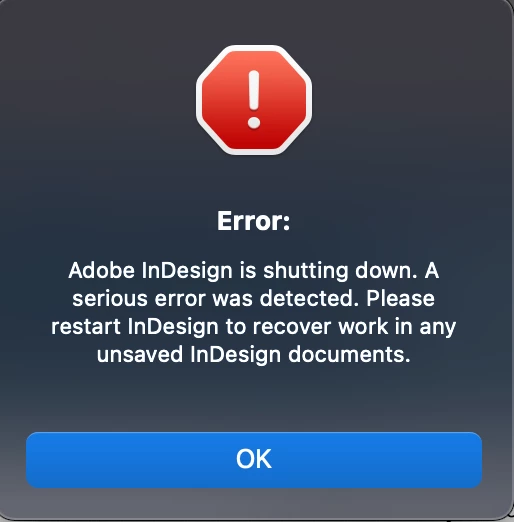The image size is (514, 522).
Task: Select the bold "Error:" heading
Action: point(254,221)
